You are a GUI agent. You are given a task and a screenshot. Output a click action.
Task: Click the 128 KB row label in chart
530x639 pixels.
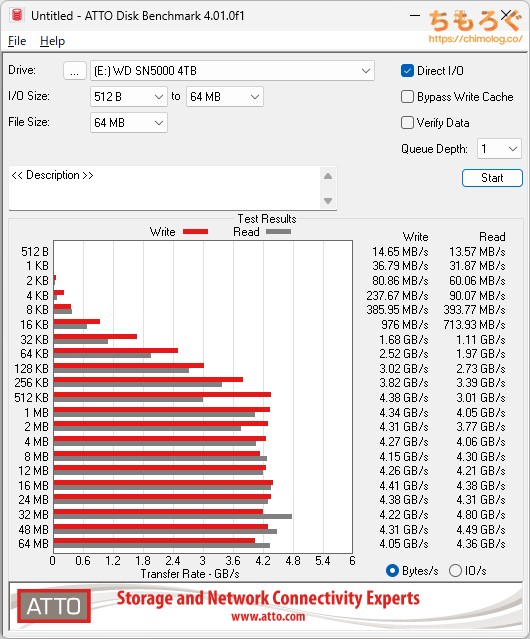click(x=31, y=368)
